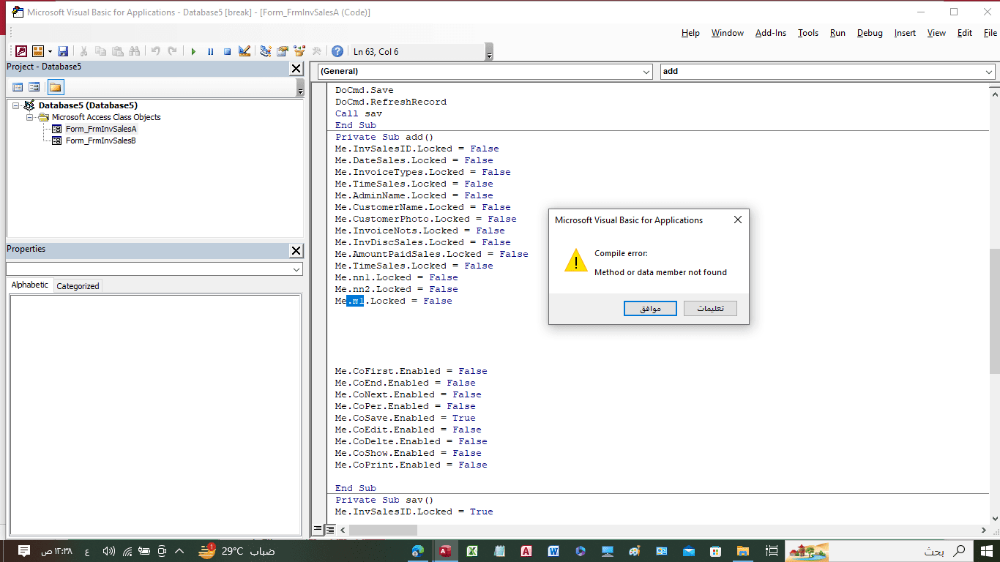Image resolution: width=1000 pixels, height=562 pixels.
Task: Click the Procedure View toggle button
Action: coord(318,529)
